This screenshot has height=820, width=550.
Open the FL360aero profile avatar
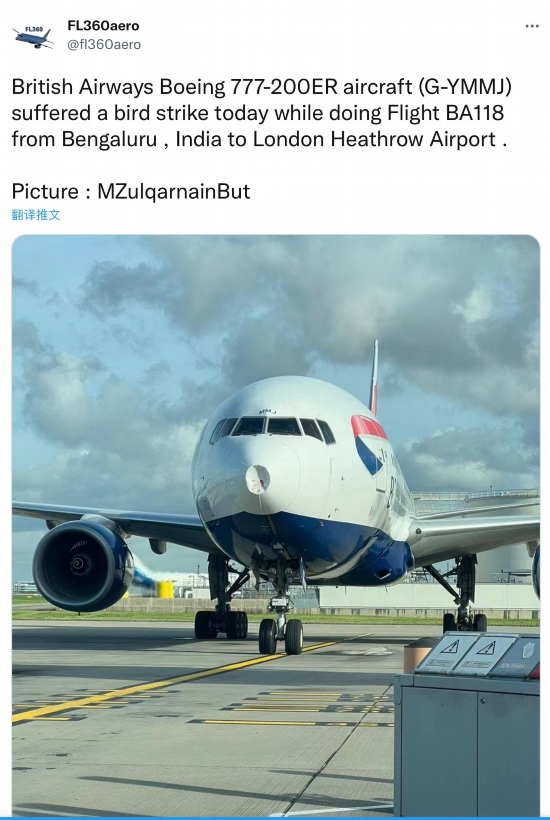point(33,36)
